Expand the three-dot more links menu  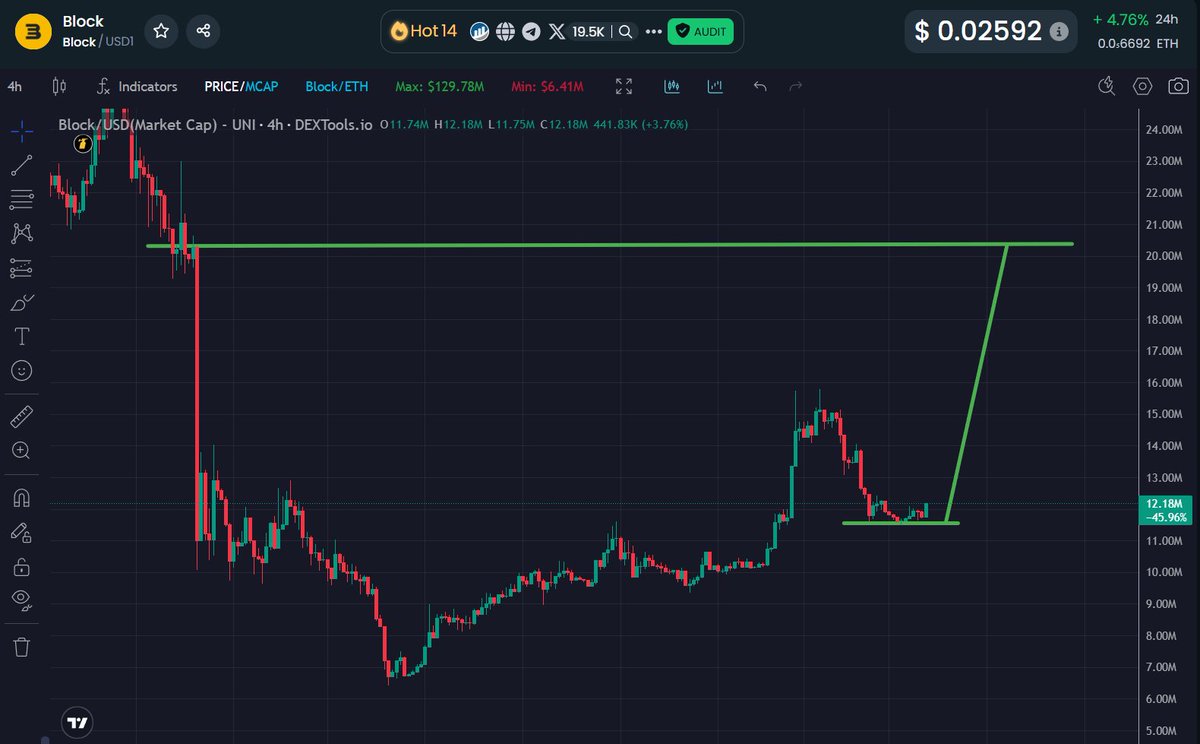pos(654,31)
